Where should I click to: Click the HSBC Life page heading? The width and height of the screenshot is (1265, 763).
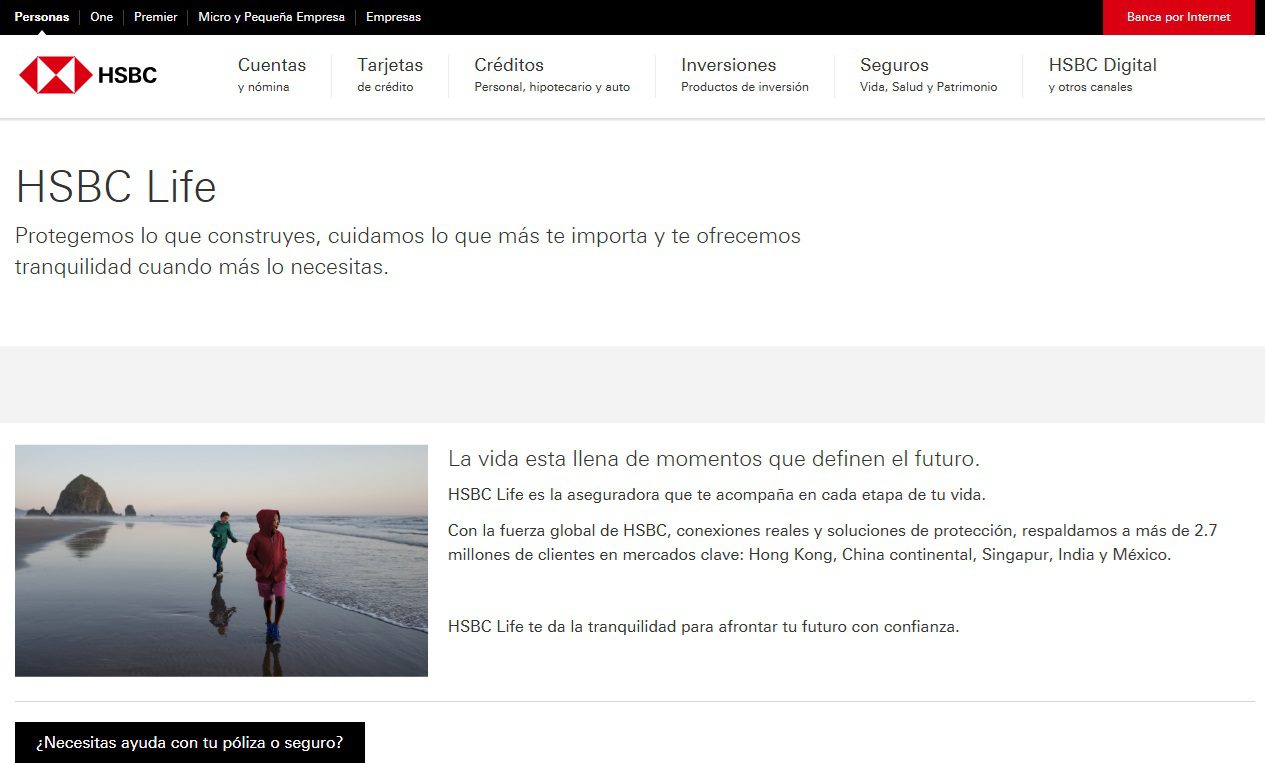(116, 187)
